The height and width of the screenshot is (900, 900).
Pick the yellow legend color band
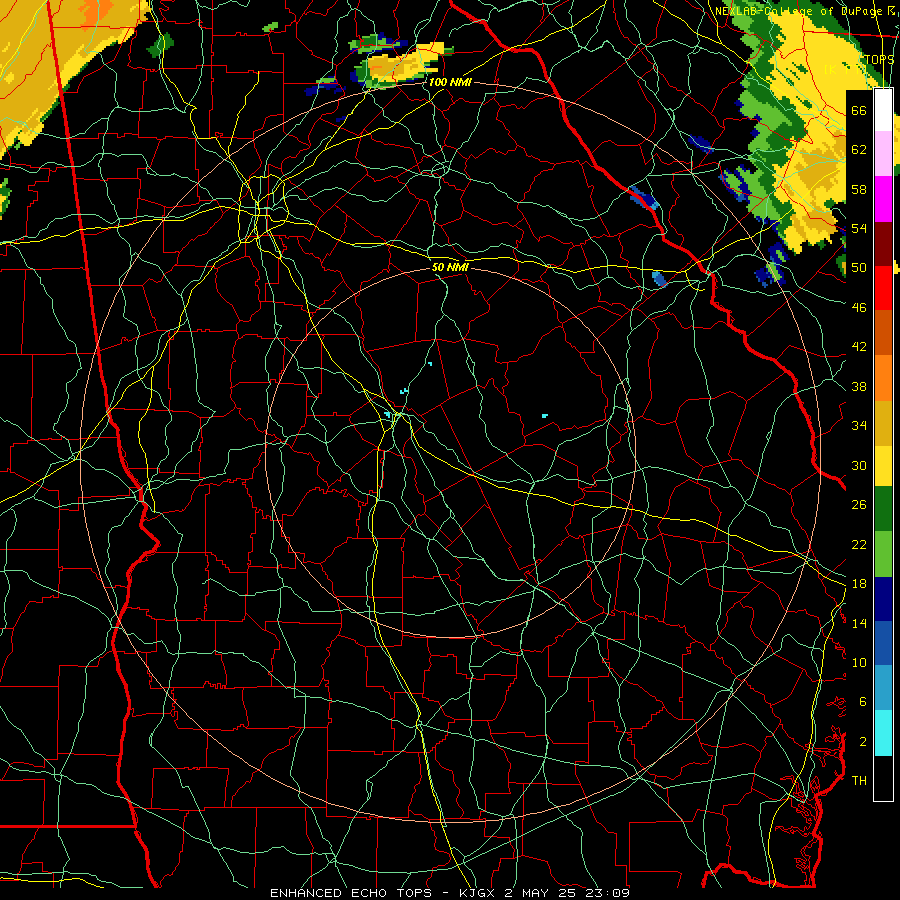[x=883, y=465]
